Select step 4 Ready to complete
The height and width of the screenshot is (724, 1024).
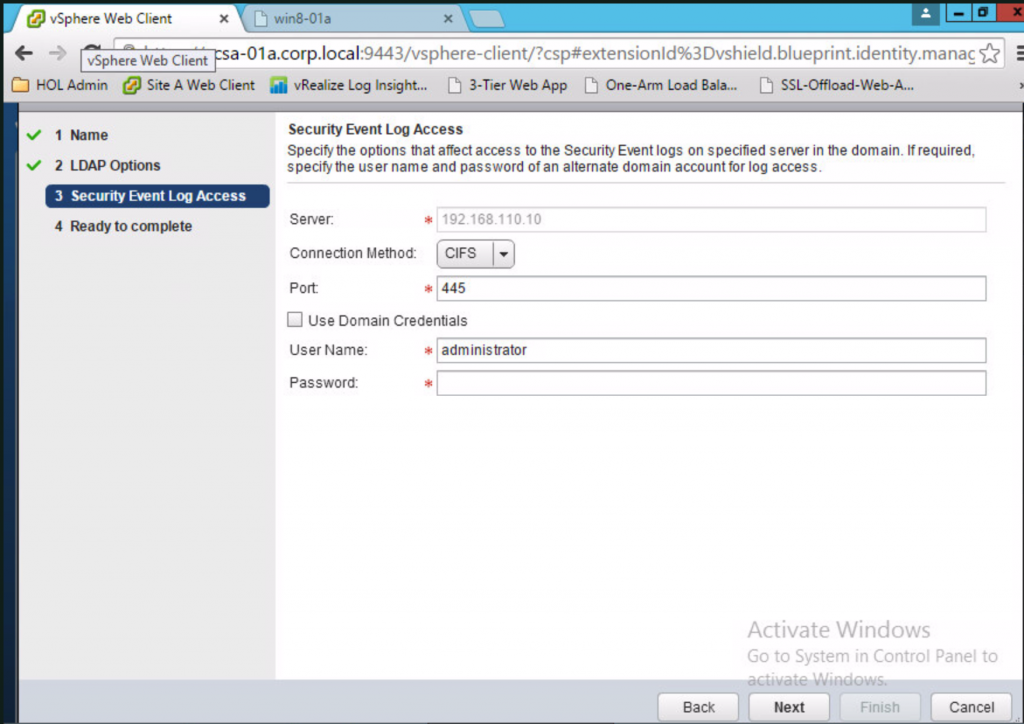tap(130, 226)
